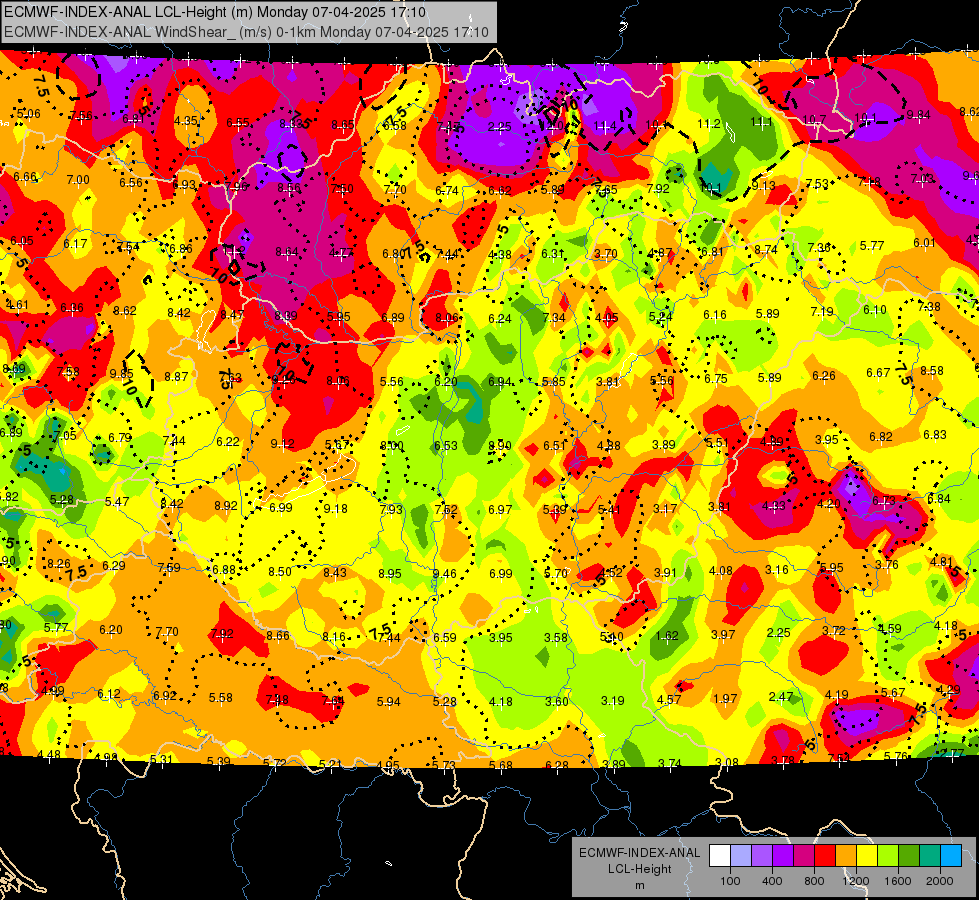Image resolution: width=979 pixels, height=900 pixels.
Task: Click the wind shear value '3.70'
Action: 606,254
